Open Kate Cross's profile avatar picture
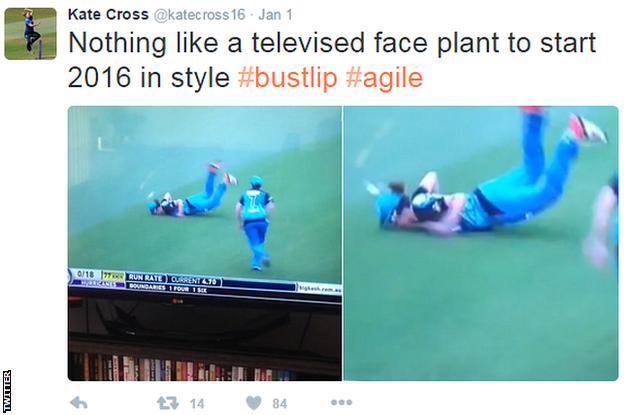This screenshot has height=415, width=624. point(30,33)
